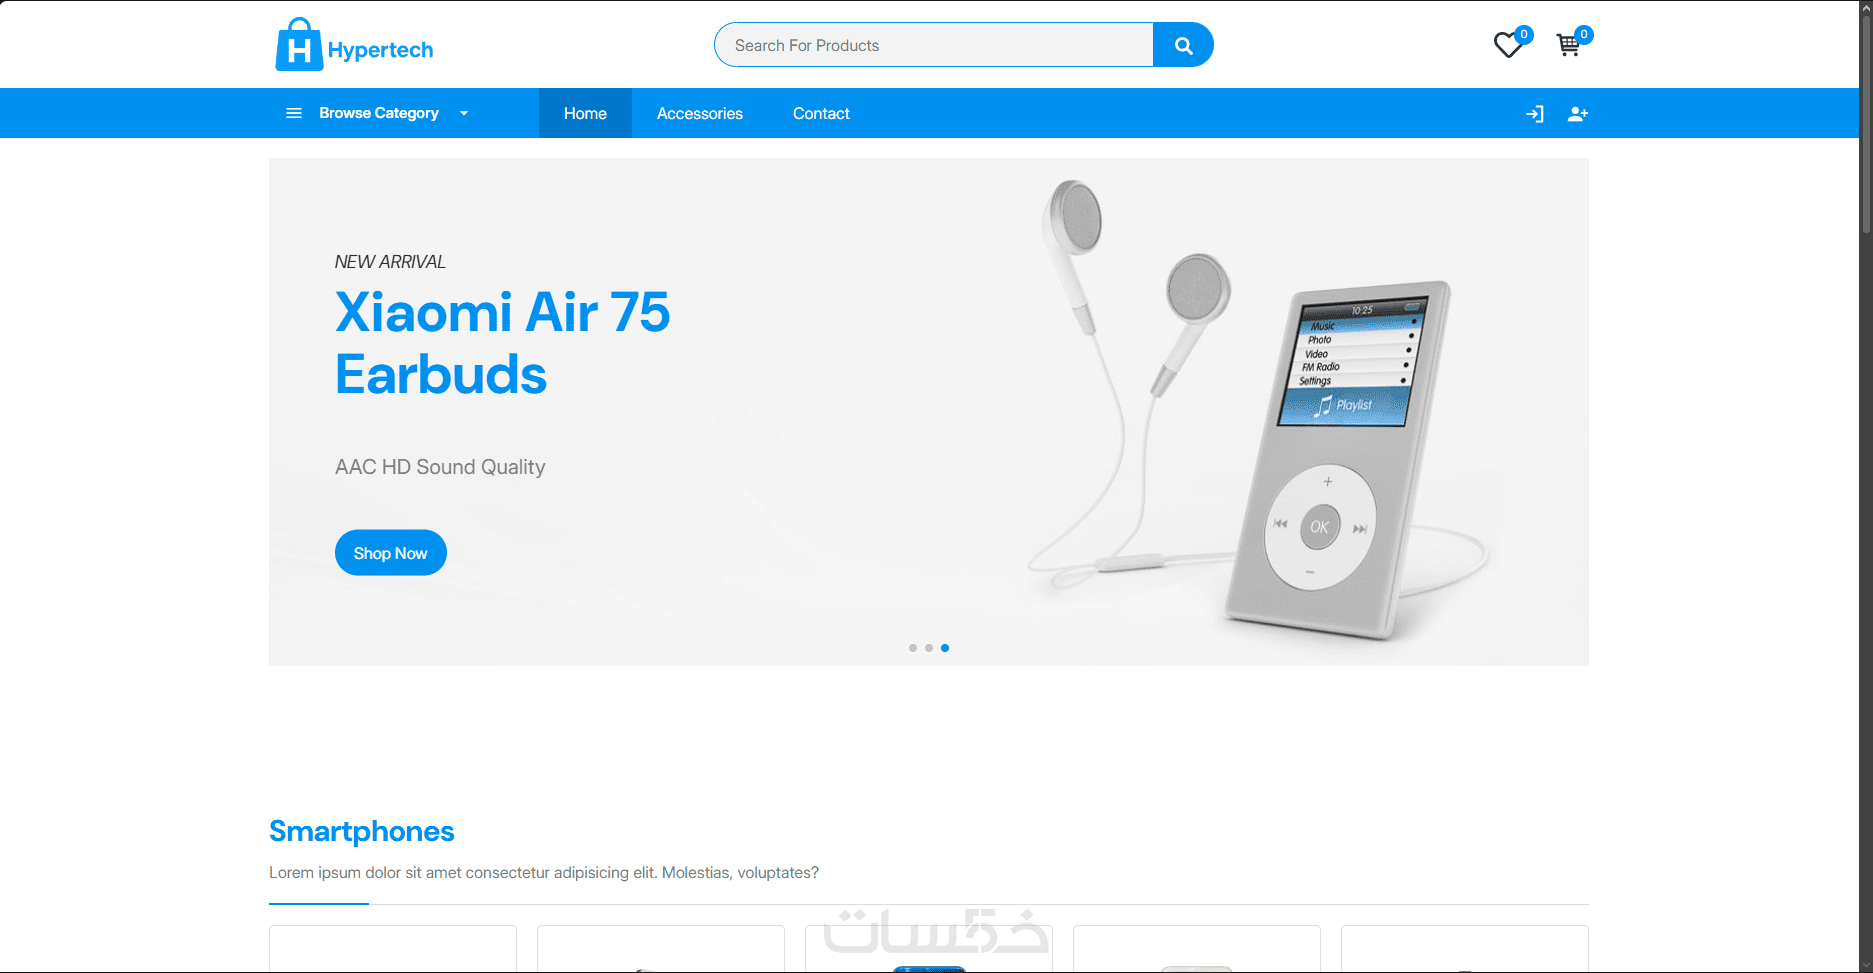Focus the Search For Products field
Screen dimensions: 1873x973
pos(934,45)
